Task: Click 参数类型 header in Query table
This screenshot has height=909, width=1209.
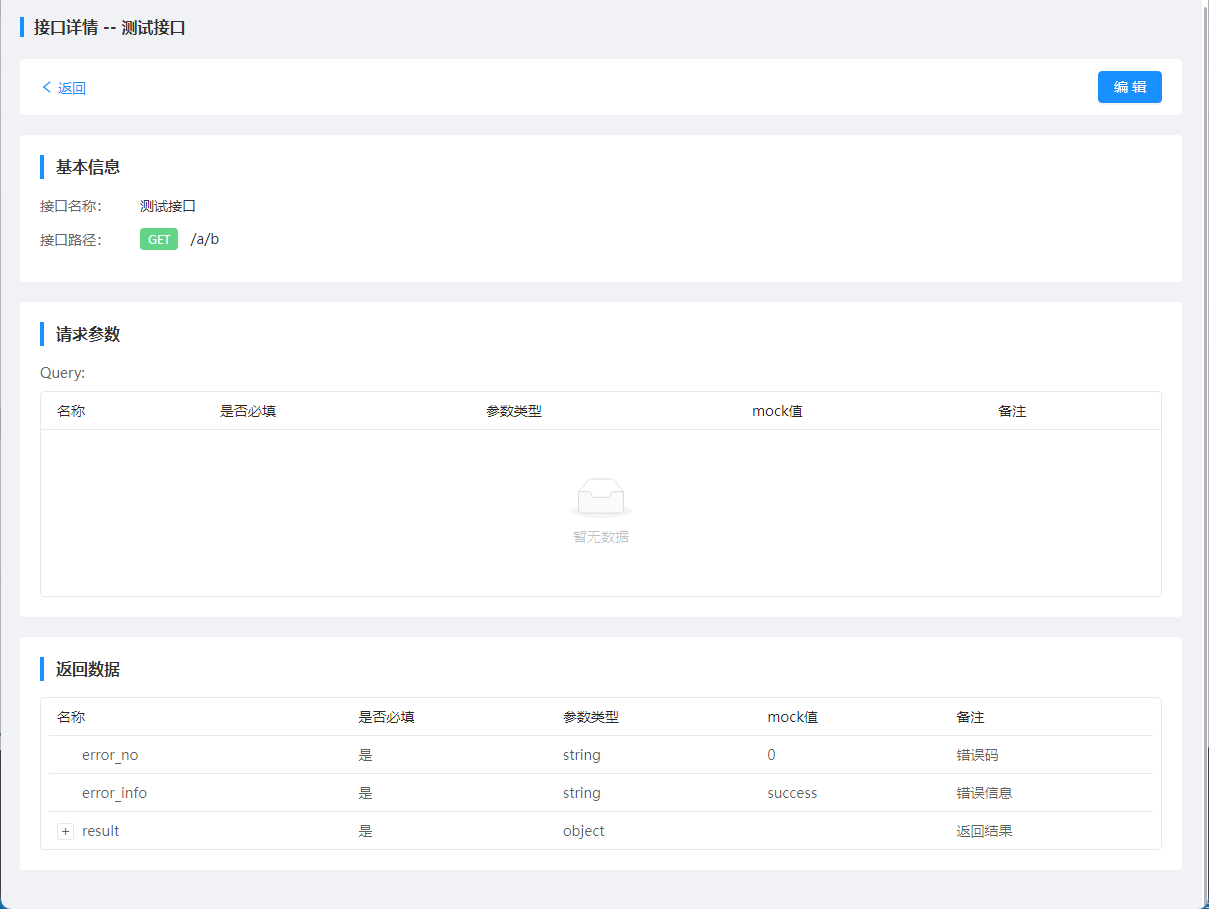Action: [514, 411]
